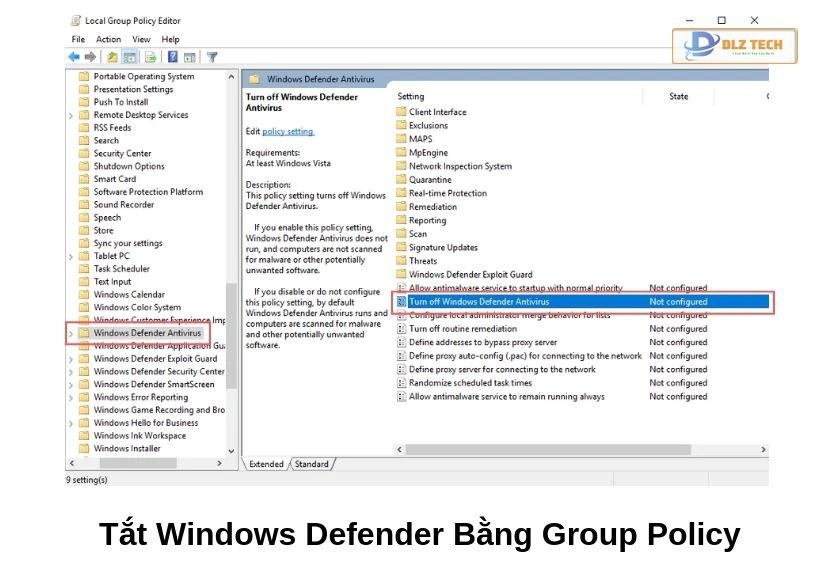Screen dimensions: 840x572
Task: Click the Forward arrow in the toolbar
Action: pyautogui.click(x=90, y=57)
